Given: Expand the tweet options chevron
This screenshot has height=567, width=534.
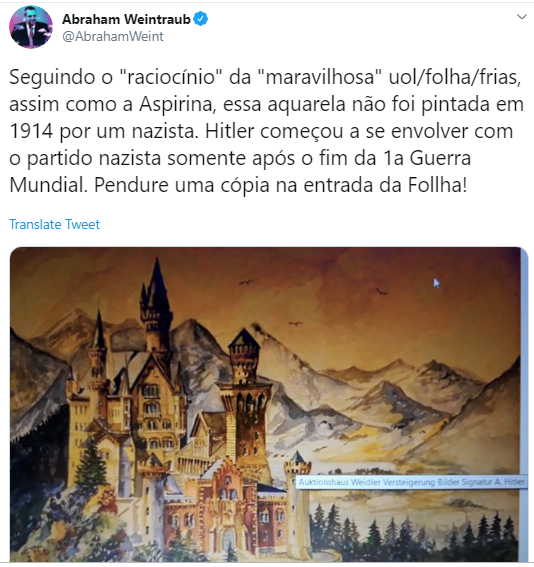Looking at the screenshot, I should [x=521, y=17].
